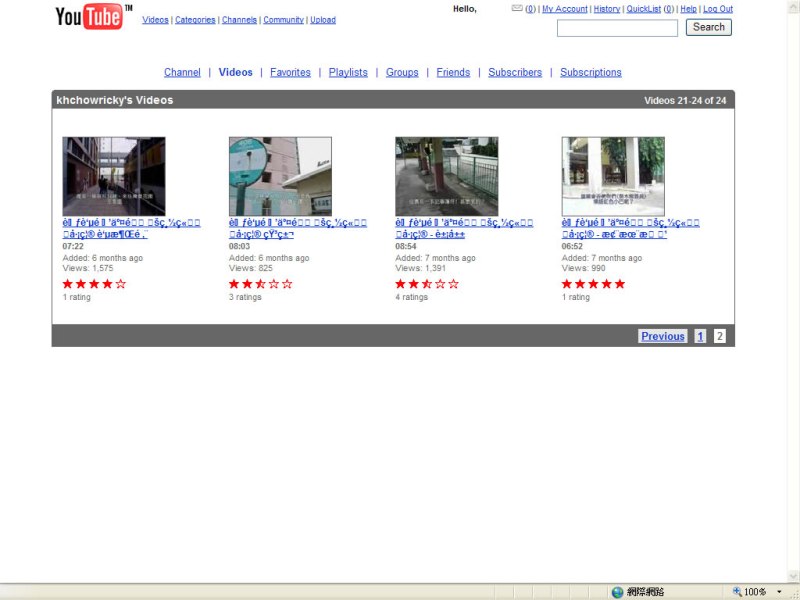Switch to the Channel tab
This screenshot has height=600, width=800.
coord(182,72)
